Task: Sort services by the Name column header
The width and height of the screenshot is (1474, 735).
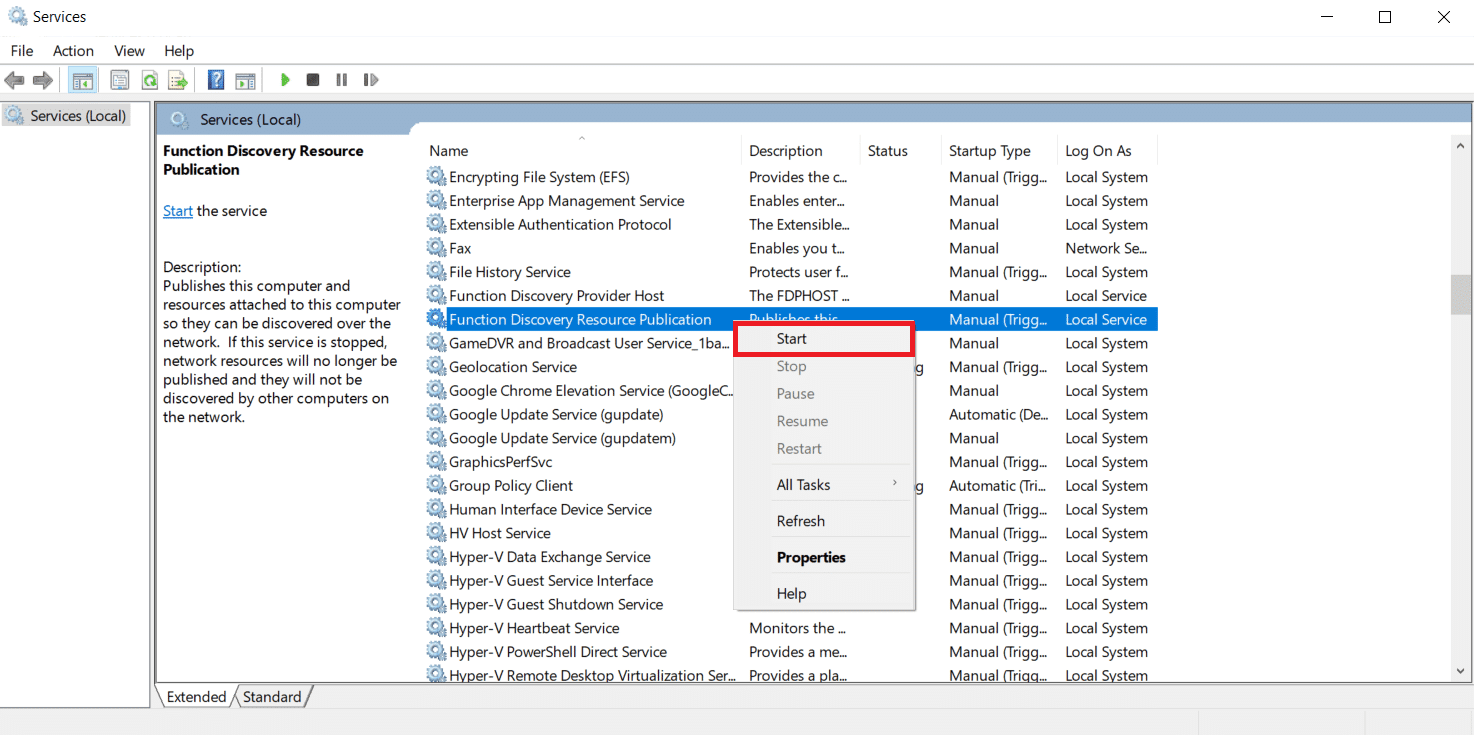Action: pyautogui.click(x=449, y=151)
